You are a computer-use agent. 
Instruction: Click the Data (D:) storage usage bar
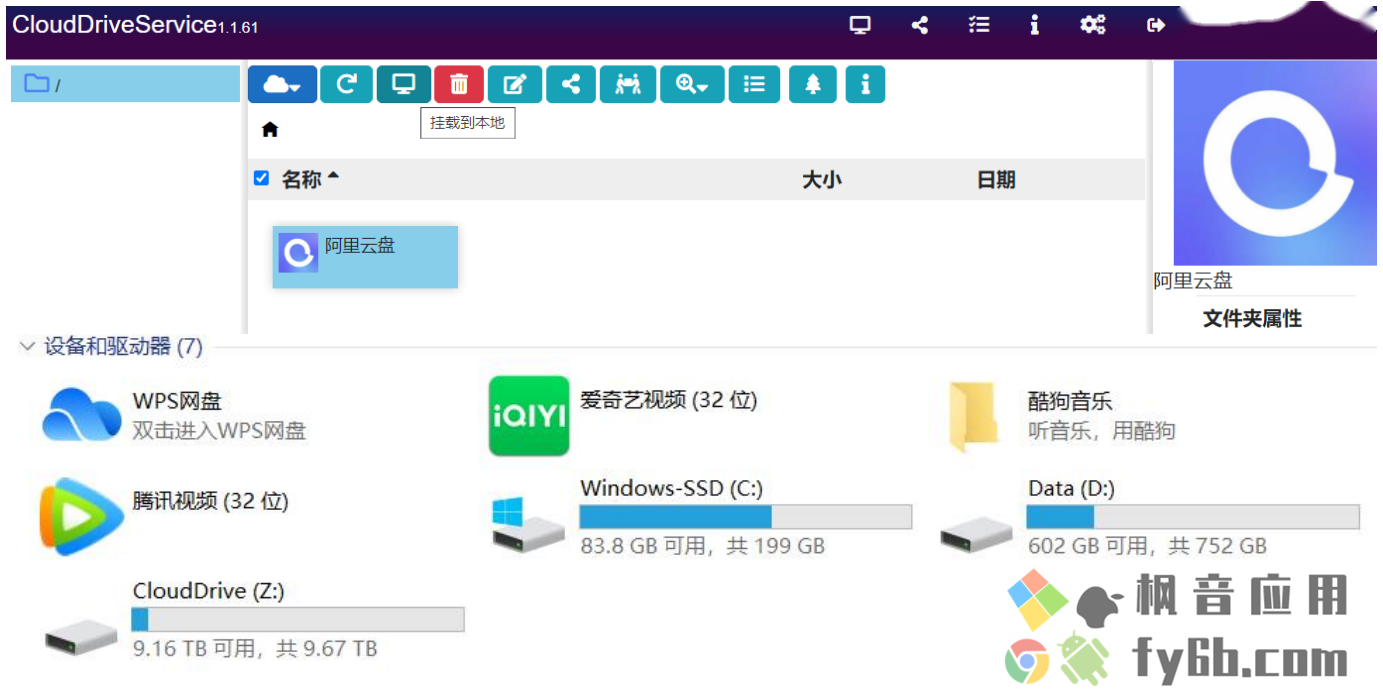tap(1193, 517)
